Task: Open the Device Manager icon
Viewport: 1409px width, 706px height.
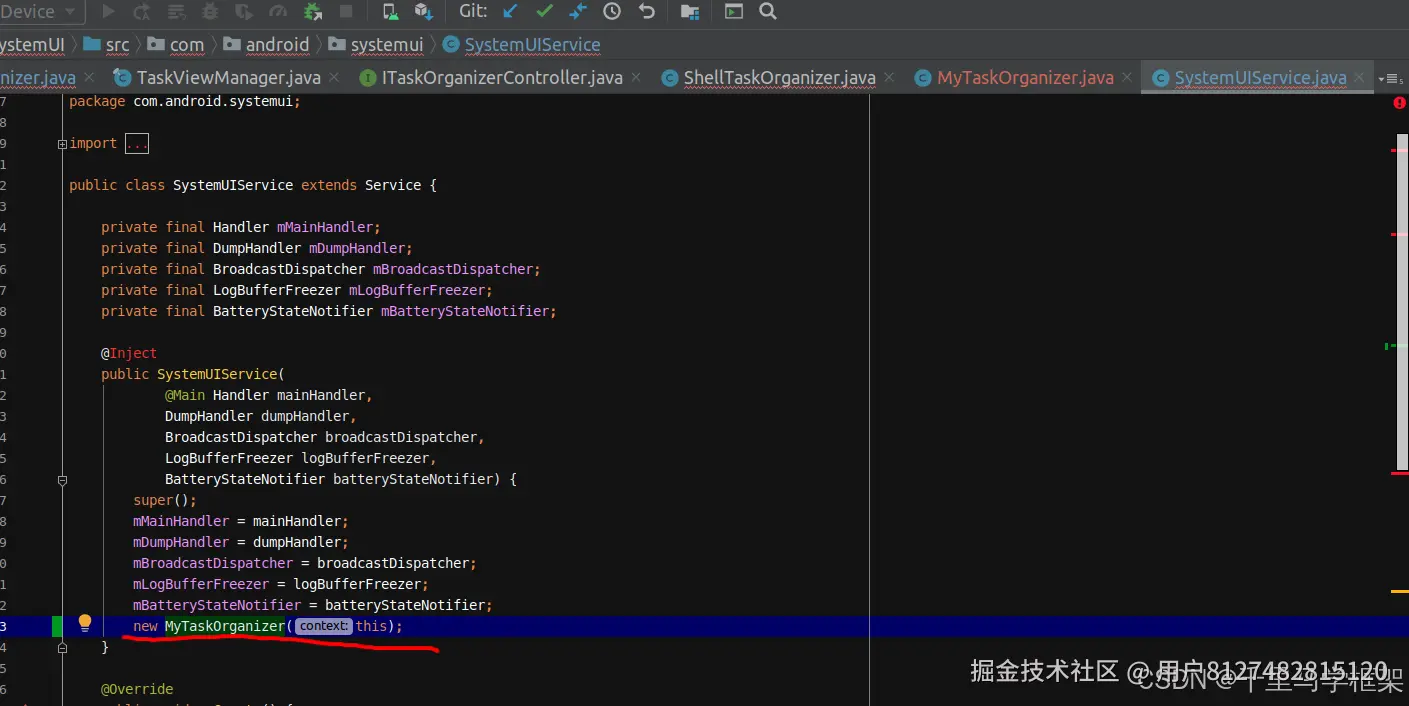Action: pos(390,12)
